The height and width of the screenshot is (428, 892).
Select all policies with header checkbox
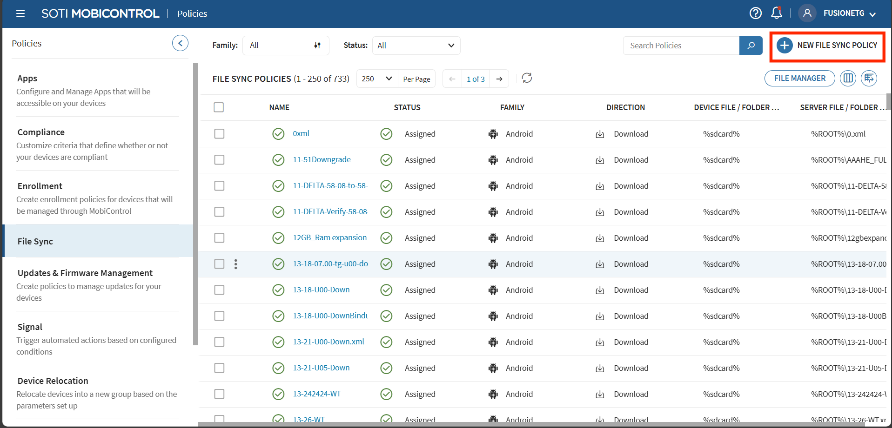coord(219,107)
